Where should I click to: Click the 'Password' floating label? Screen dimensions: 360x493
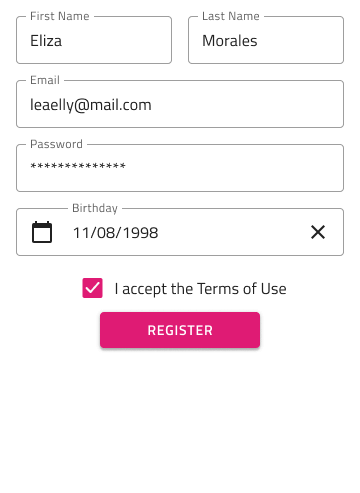click(56, 144)
